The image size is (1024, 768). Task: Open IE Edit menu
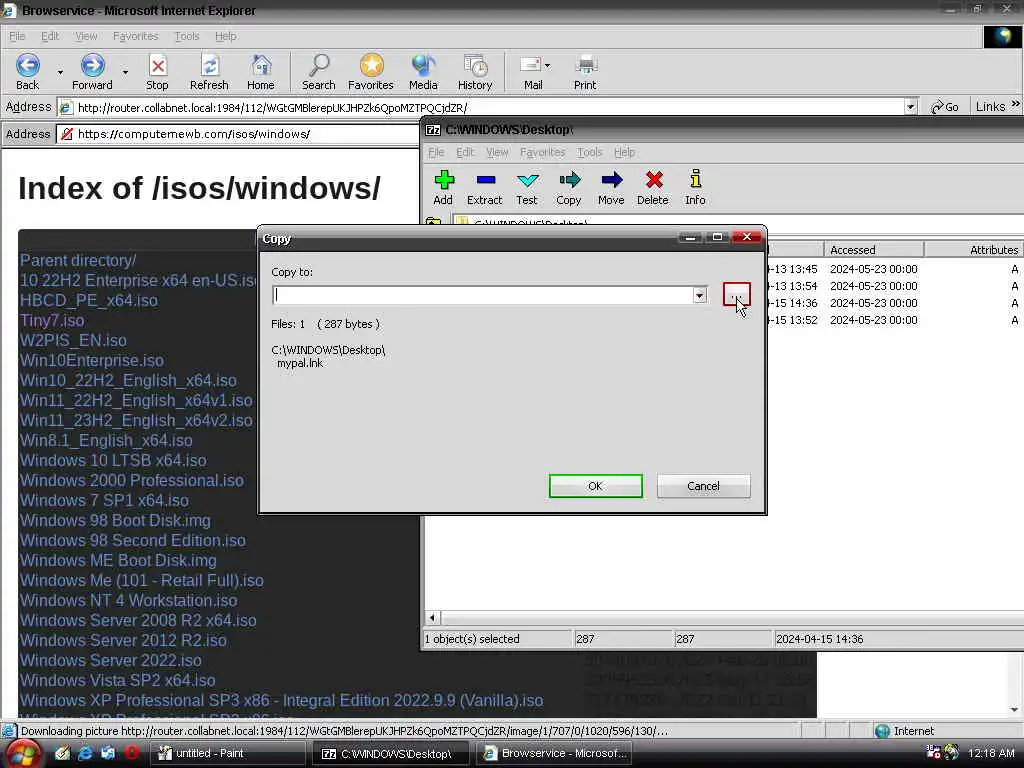tap(50, 36)
